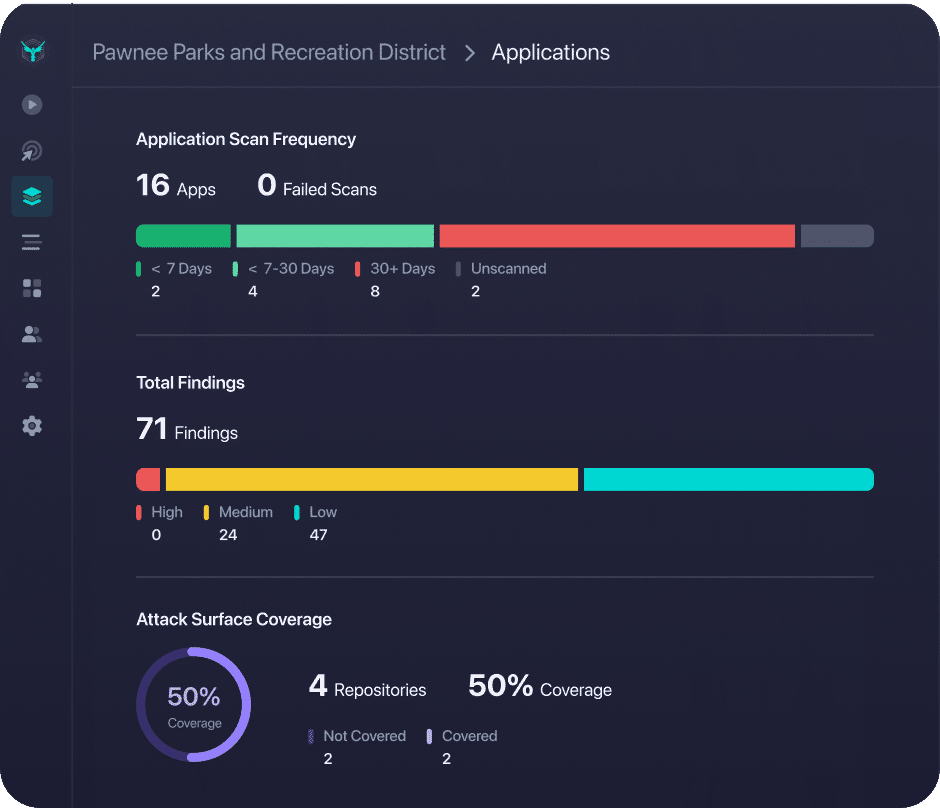
Task: Open the two-person users sidebar icon
Action: coord(32,335)
